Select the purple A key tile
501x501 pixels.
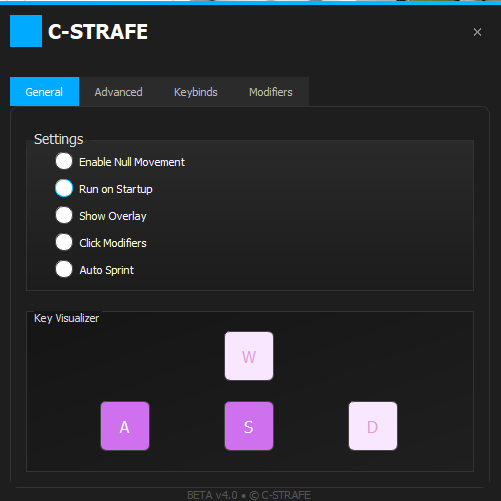coord(125,426)
